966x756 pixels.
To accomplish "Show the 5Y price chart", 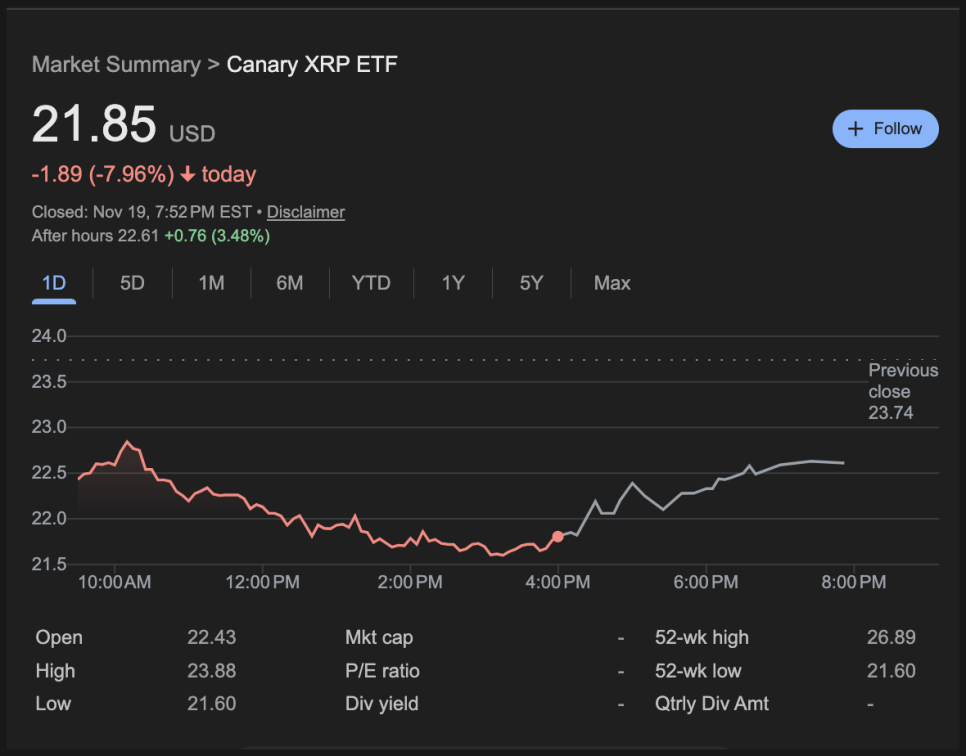I will click(531, 283).
